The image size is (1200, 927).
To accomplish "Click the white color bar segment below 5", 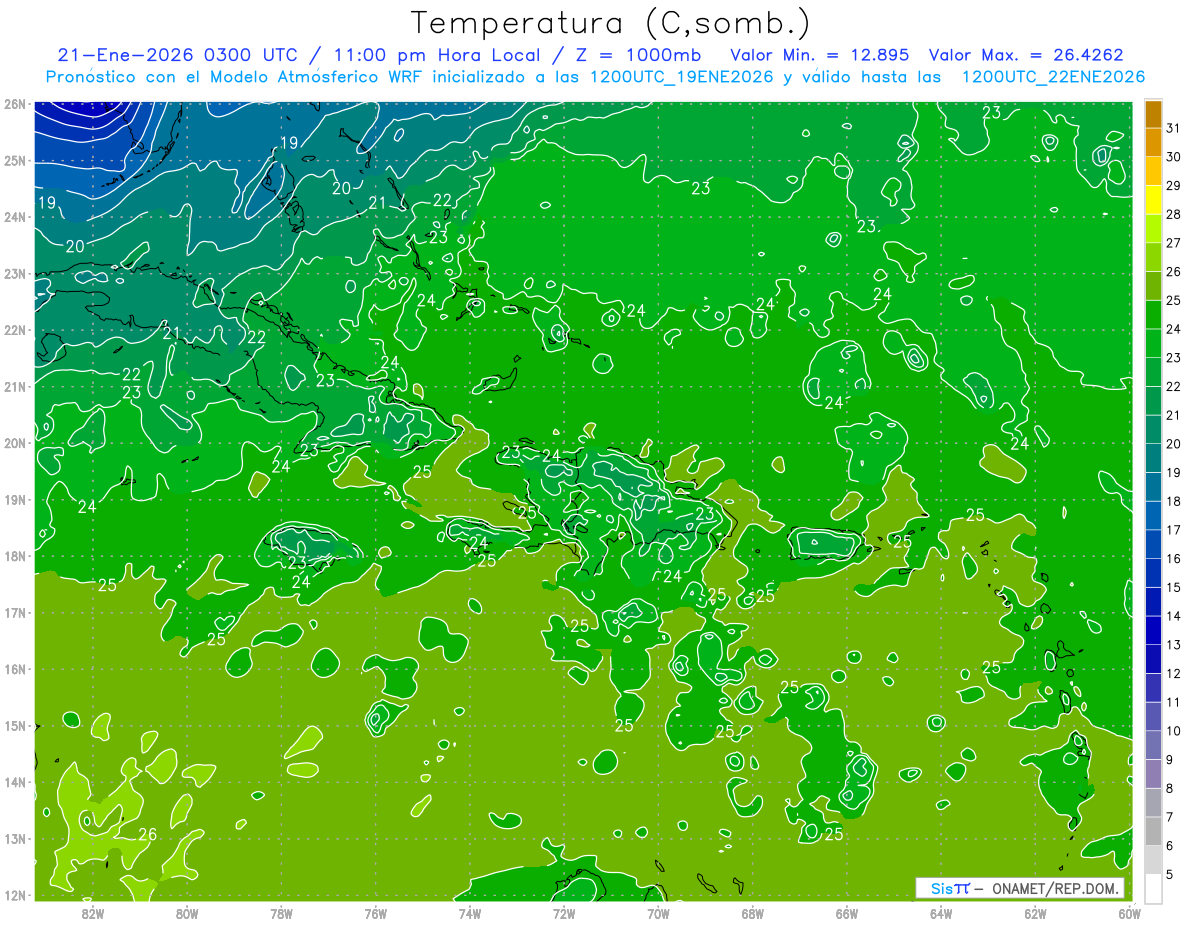I will pyautogui.click(x=1153, y=888).
